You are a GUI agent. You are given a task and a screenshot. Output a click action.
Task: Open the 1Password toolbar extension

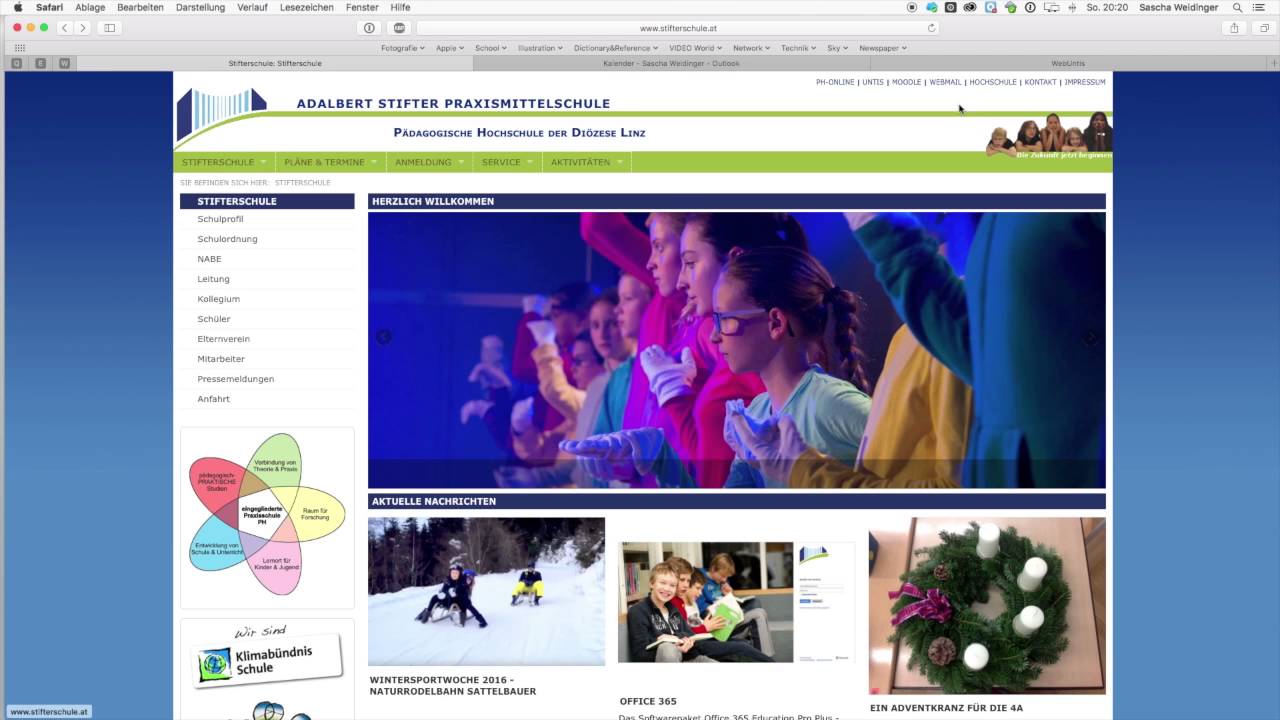coord(369,28)
